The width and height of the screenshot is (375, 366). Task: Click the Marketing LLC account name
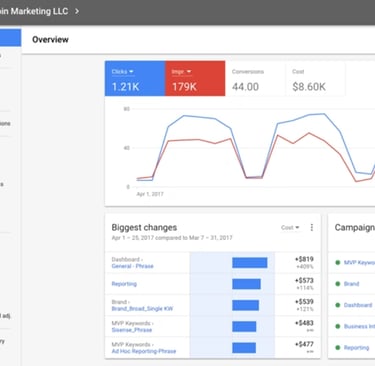click(34, 11)
